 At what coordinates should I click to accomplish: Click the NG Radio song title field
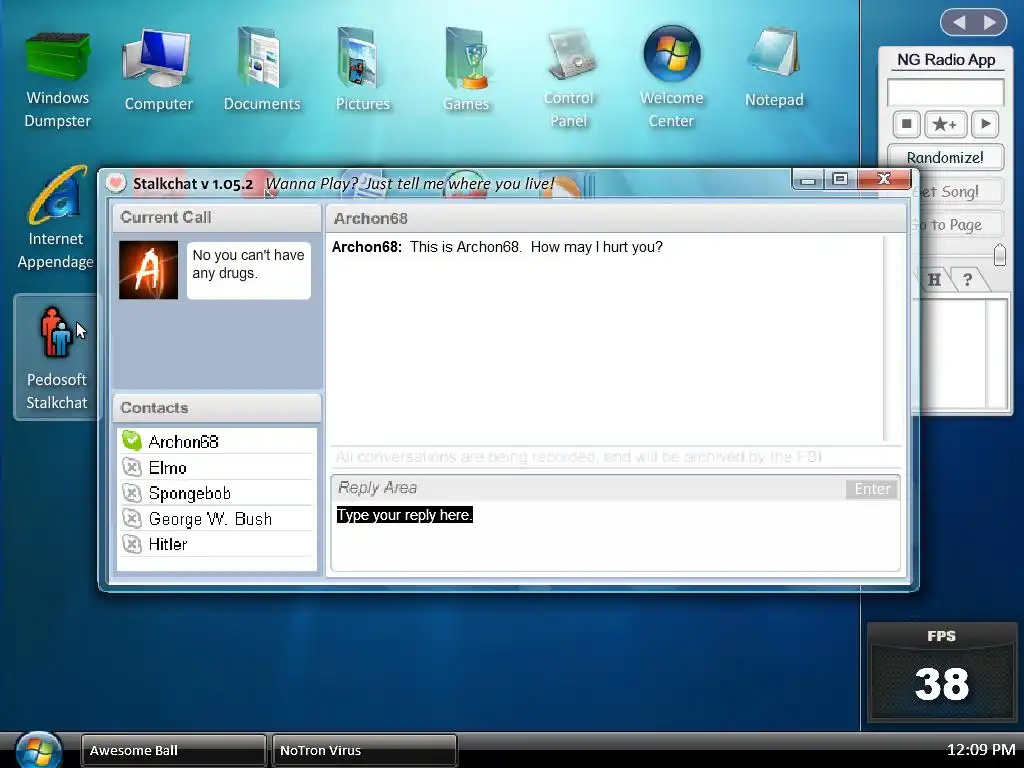(x=945, y=92)
